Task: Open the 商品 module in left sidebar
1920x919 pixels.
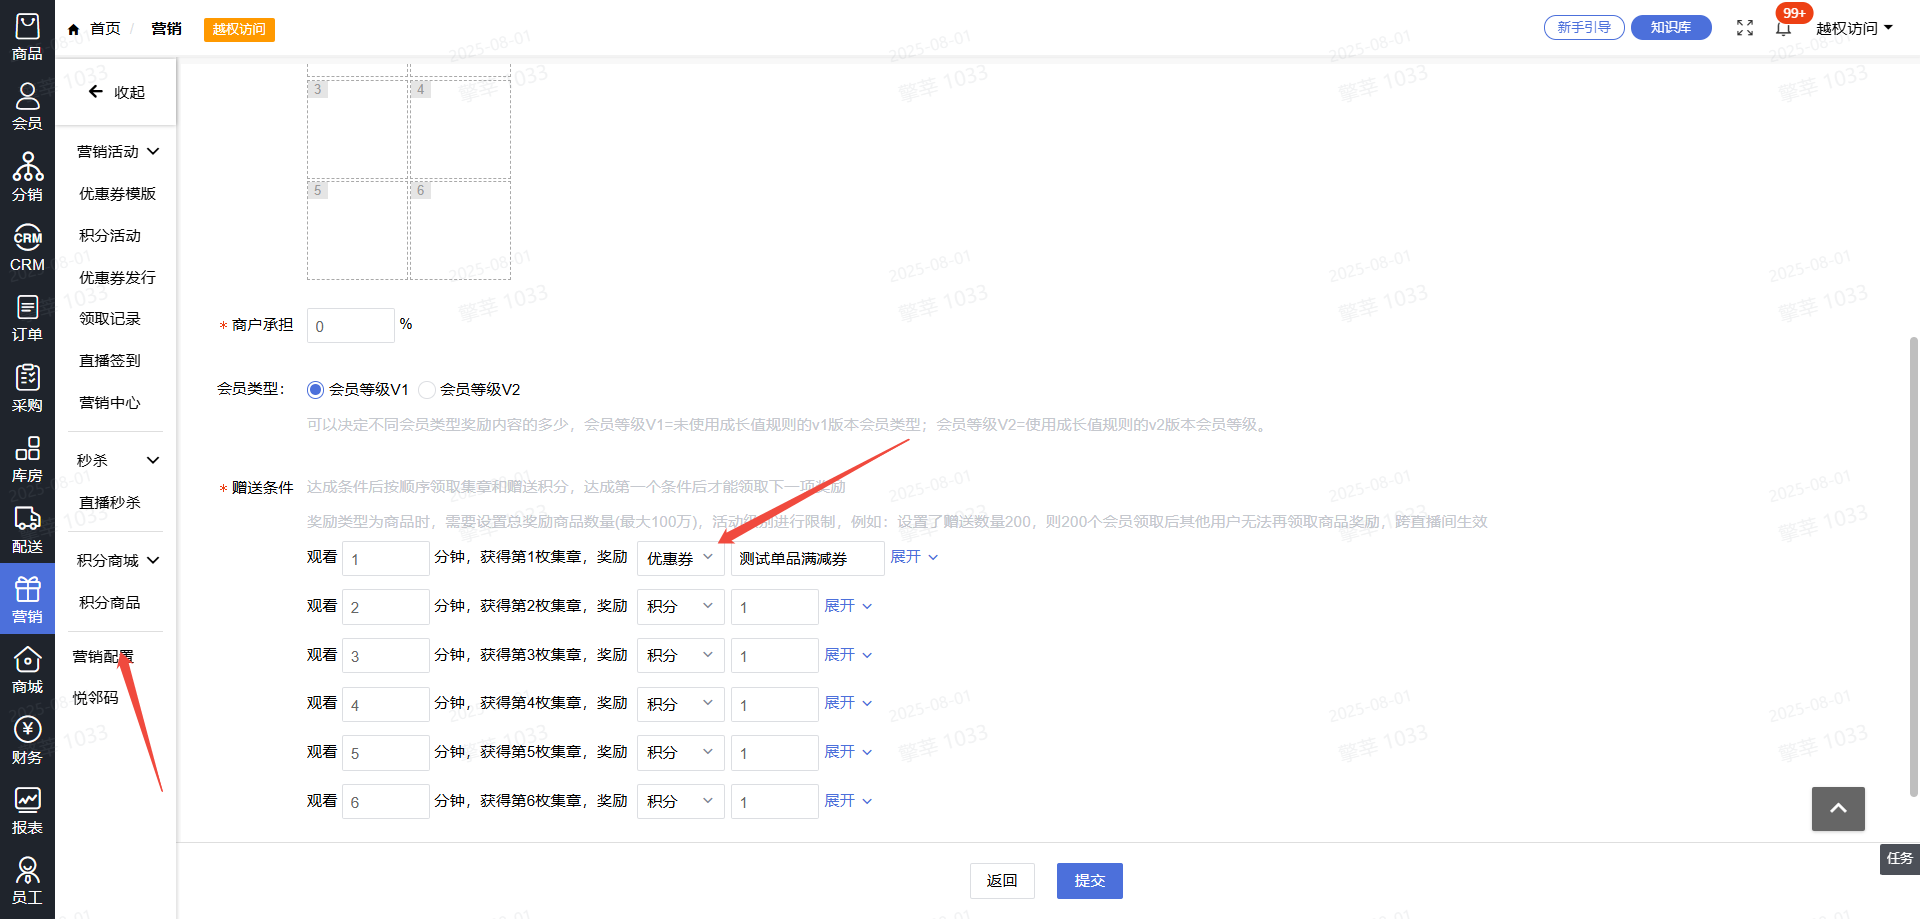Action: (x=27, y=37)
